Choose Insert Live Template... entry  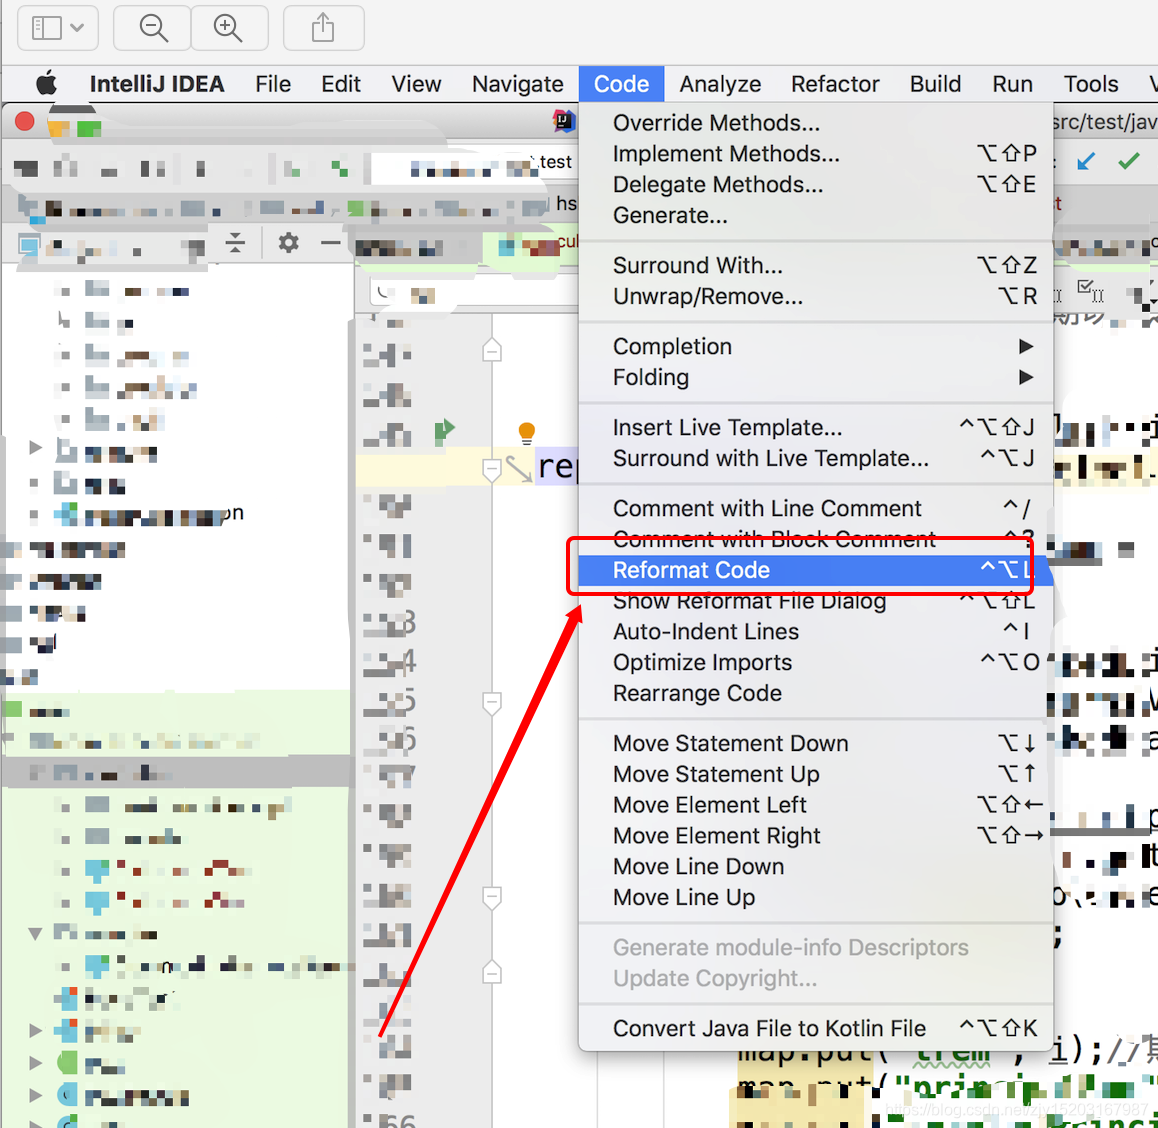tap(815, 428)
